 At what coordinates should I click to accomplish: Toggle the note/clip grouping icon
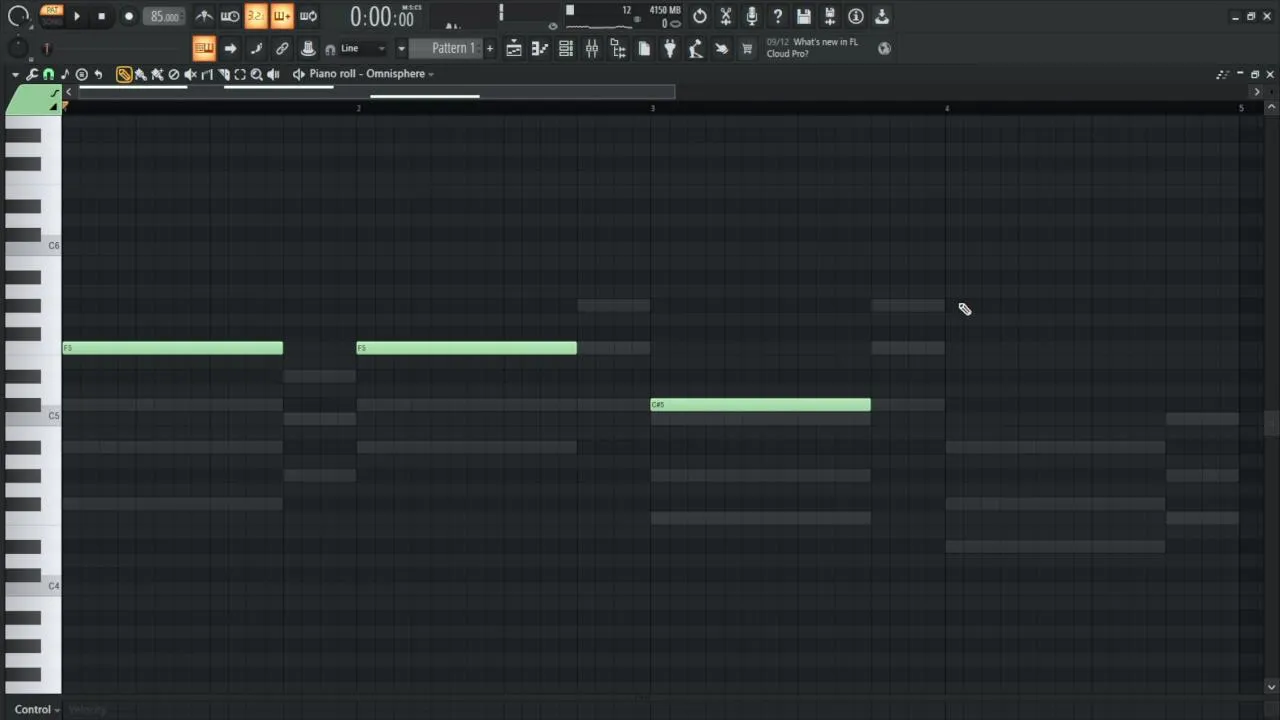(x=256, y=48)
